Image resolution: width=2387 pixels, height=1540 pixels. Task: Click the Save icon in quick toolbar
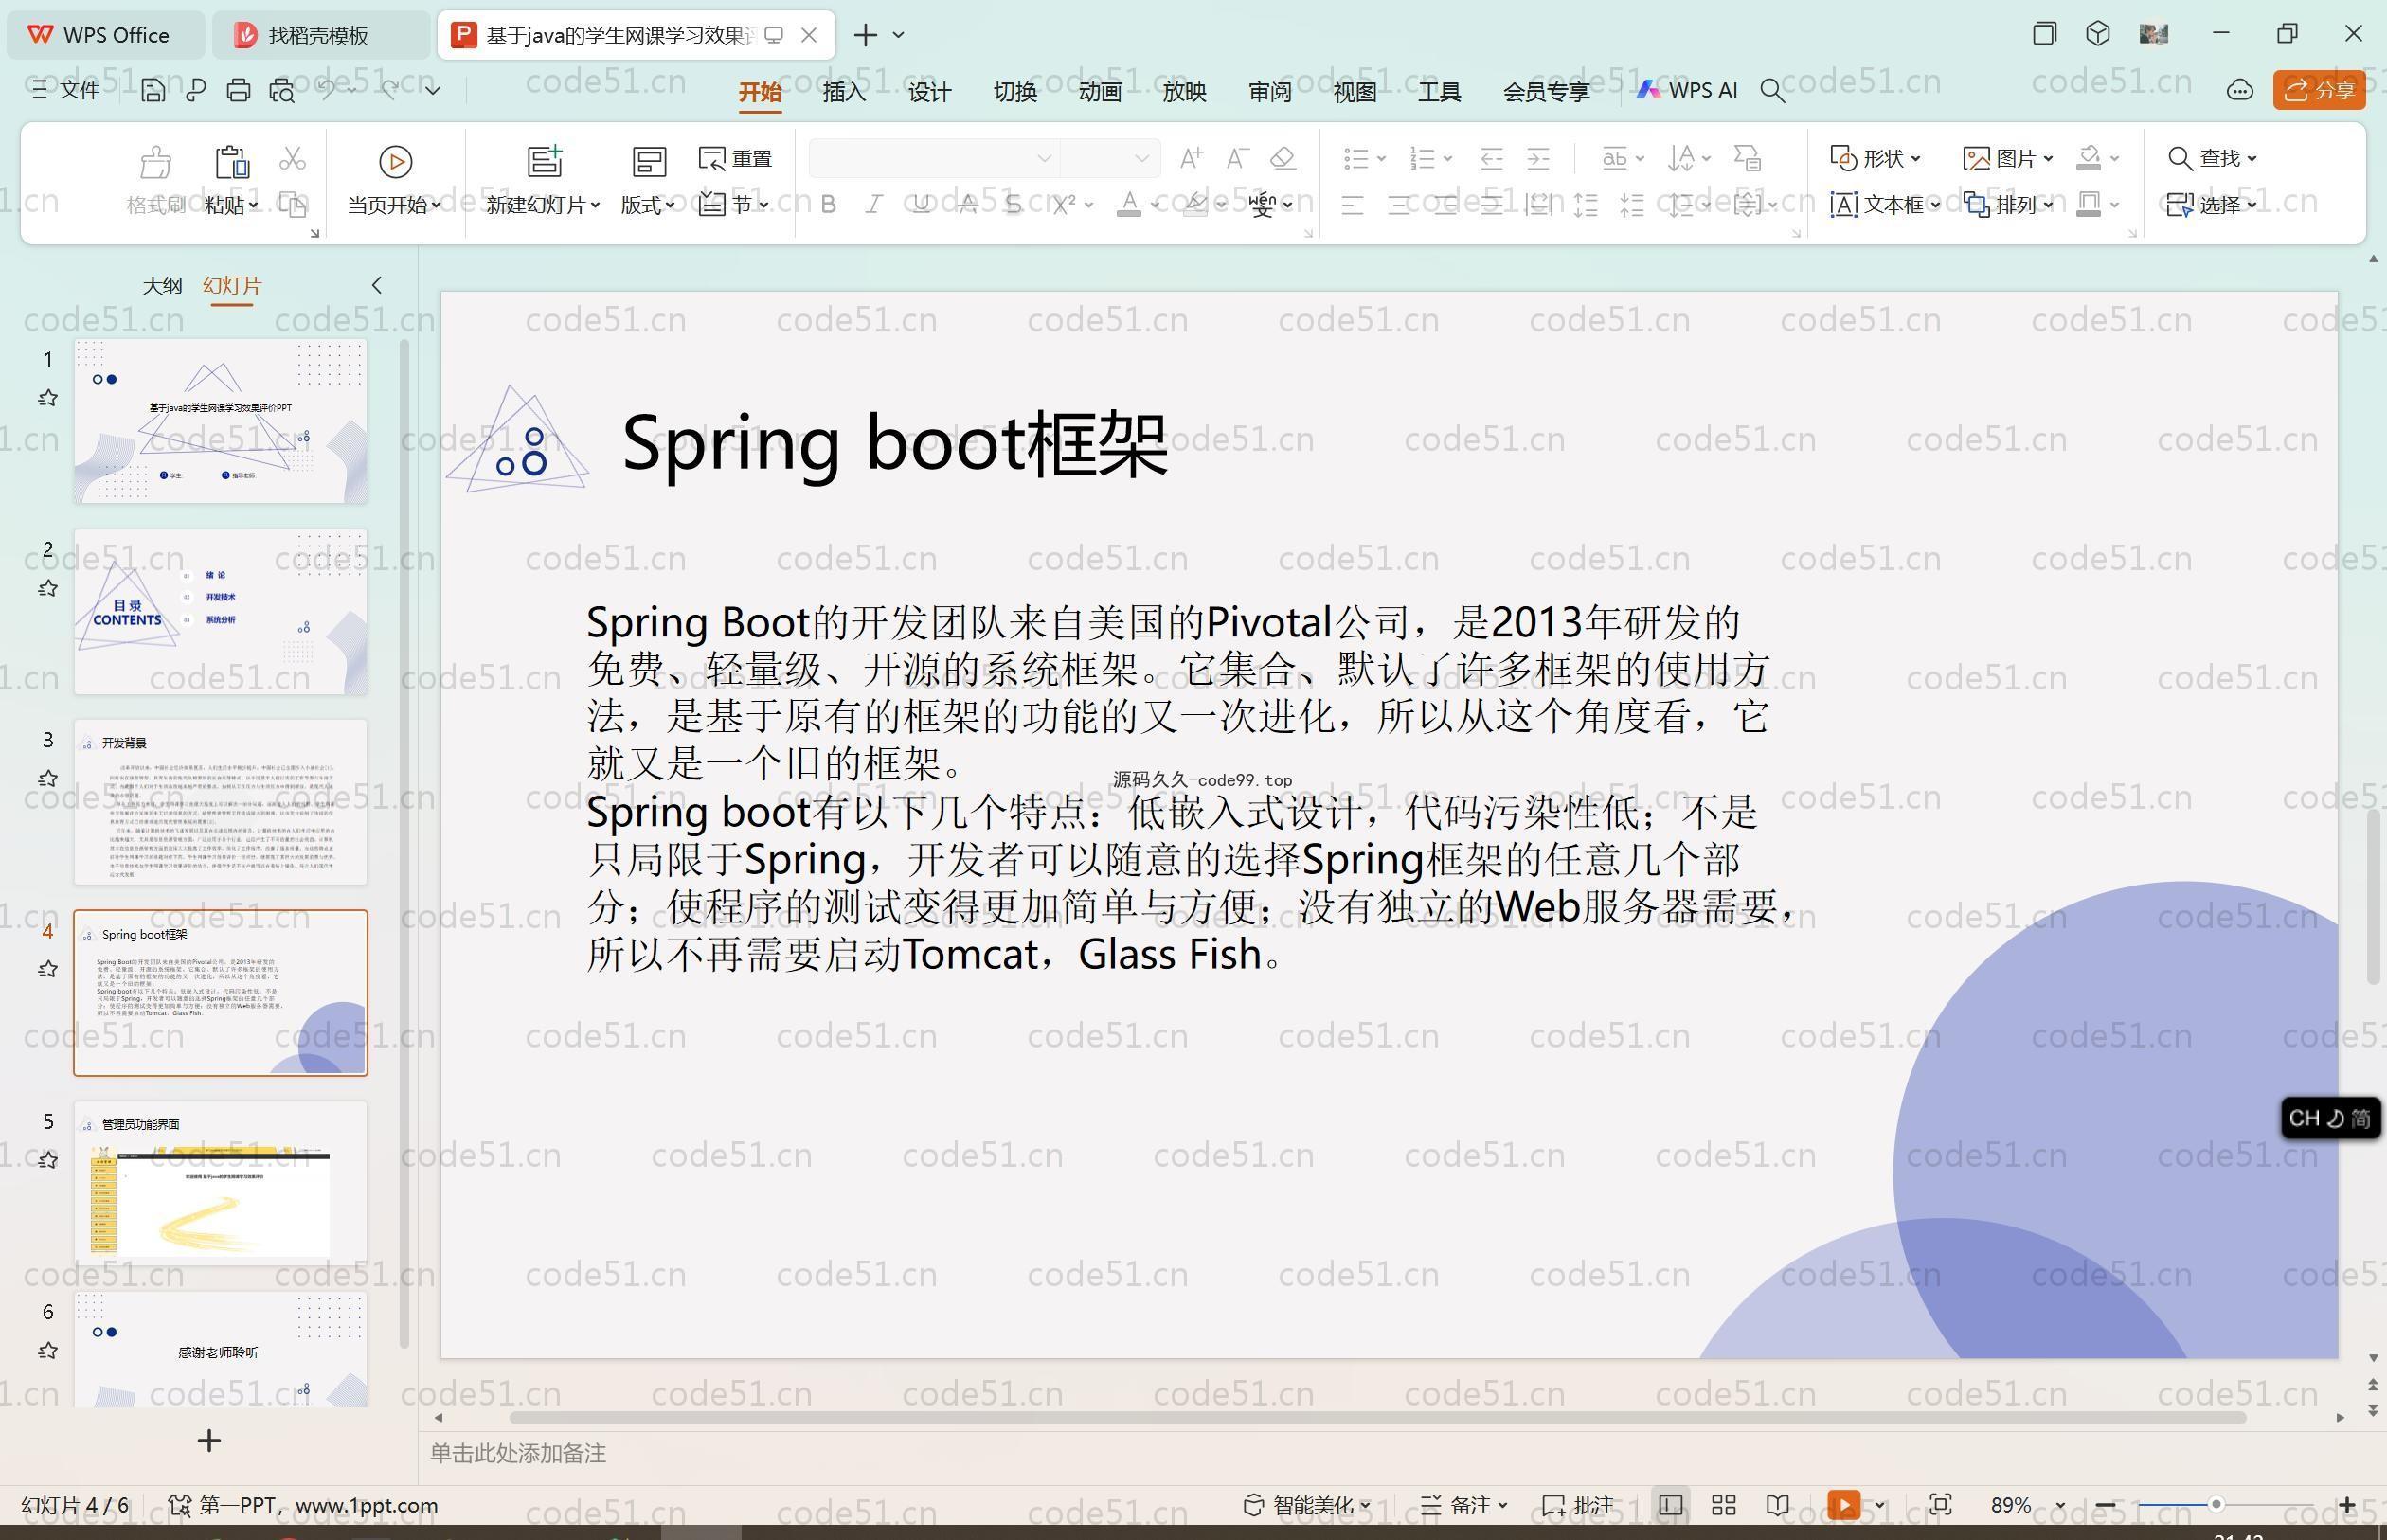tap(153, 90)
